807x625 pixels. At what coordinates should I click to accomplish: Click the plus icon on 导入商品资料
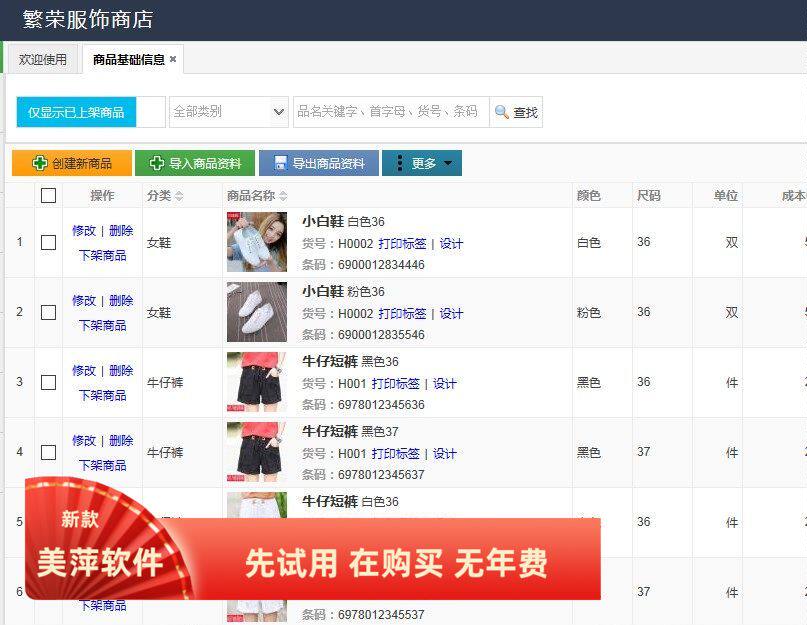point(156,163)
